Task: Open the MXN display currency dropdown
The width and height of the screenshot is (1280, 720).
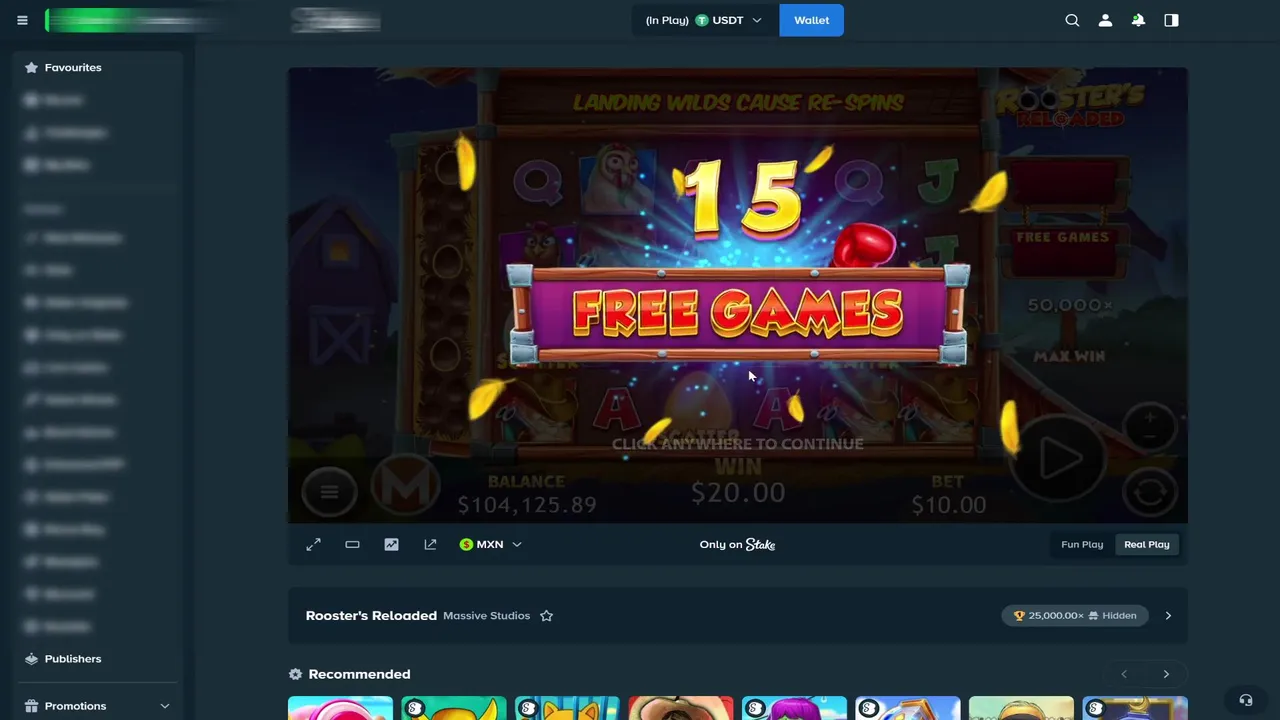Action: click(490, 544)
